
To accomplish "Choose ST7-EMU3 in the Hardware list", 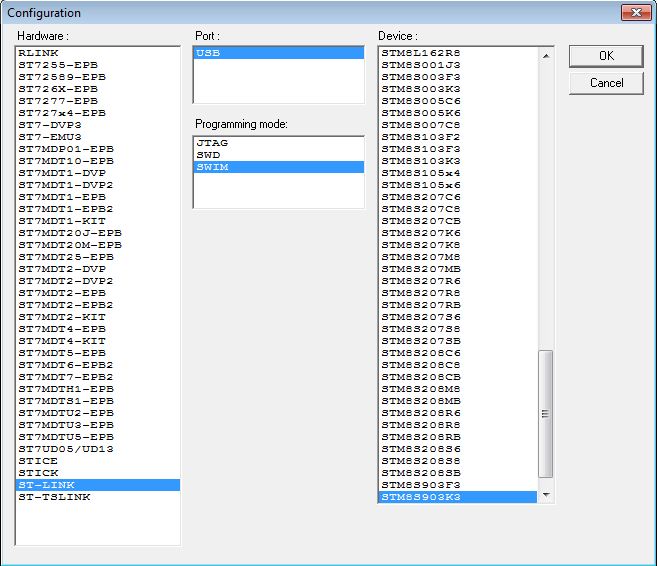I will pyautogui.click(x=50, y=137).
